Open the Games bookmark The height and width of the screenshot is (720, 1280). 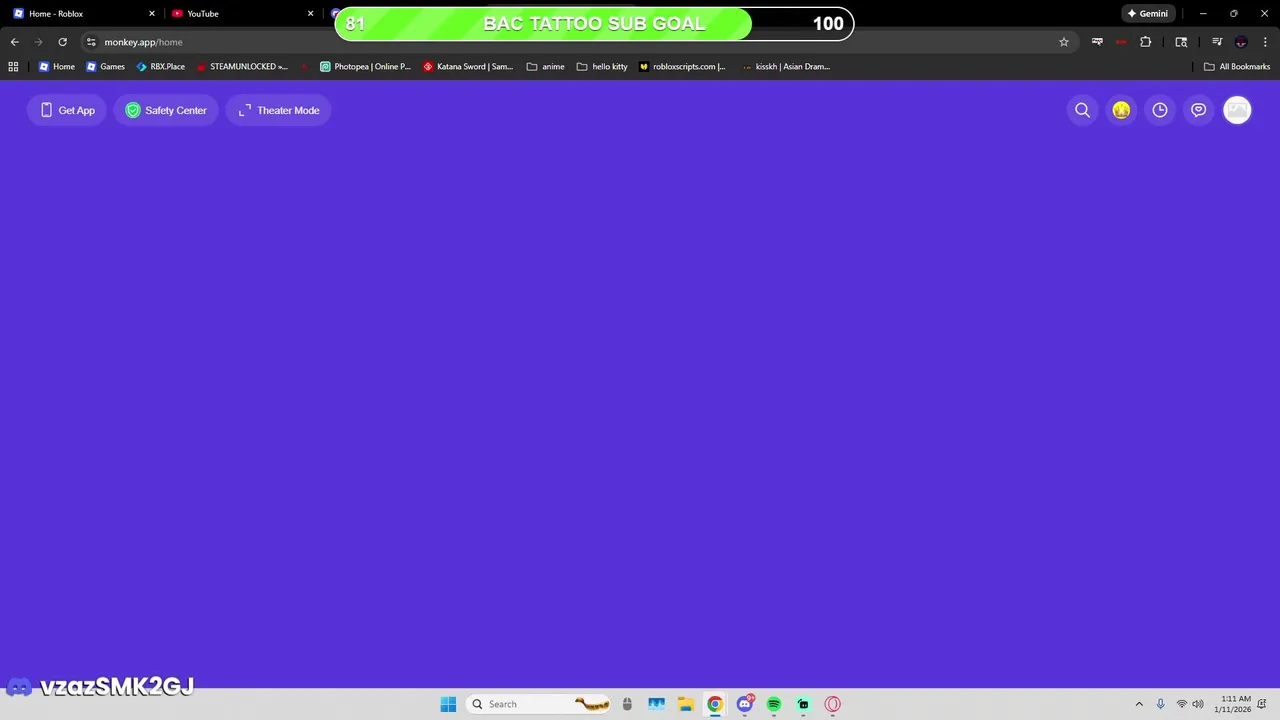(106, 67)
